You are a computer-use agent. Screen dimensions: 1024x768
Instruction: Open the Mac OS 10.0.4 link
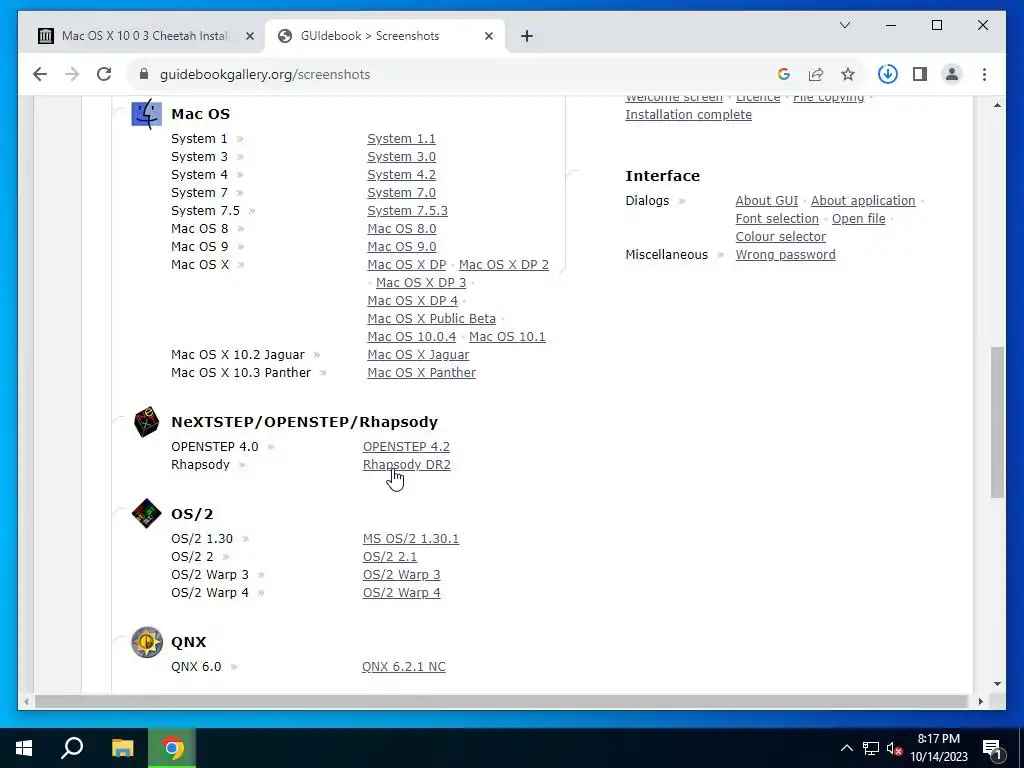411,337
